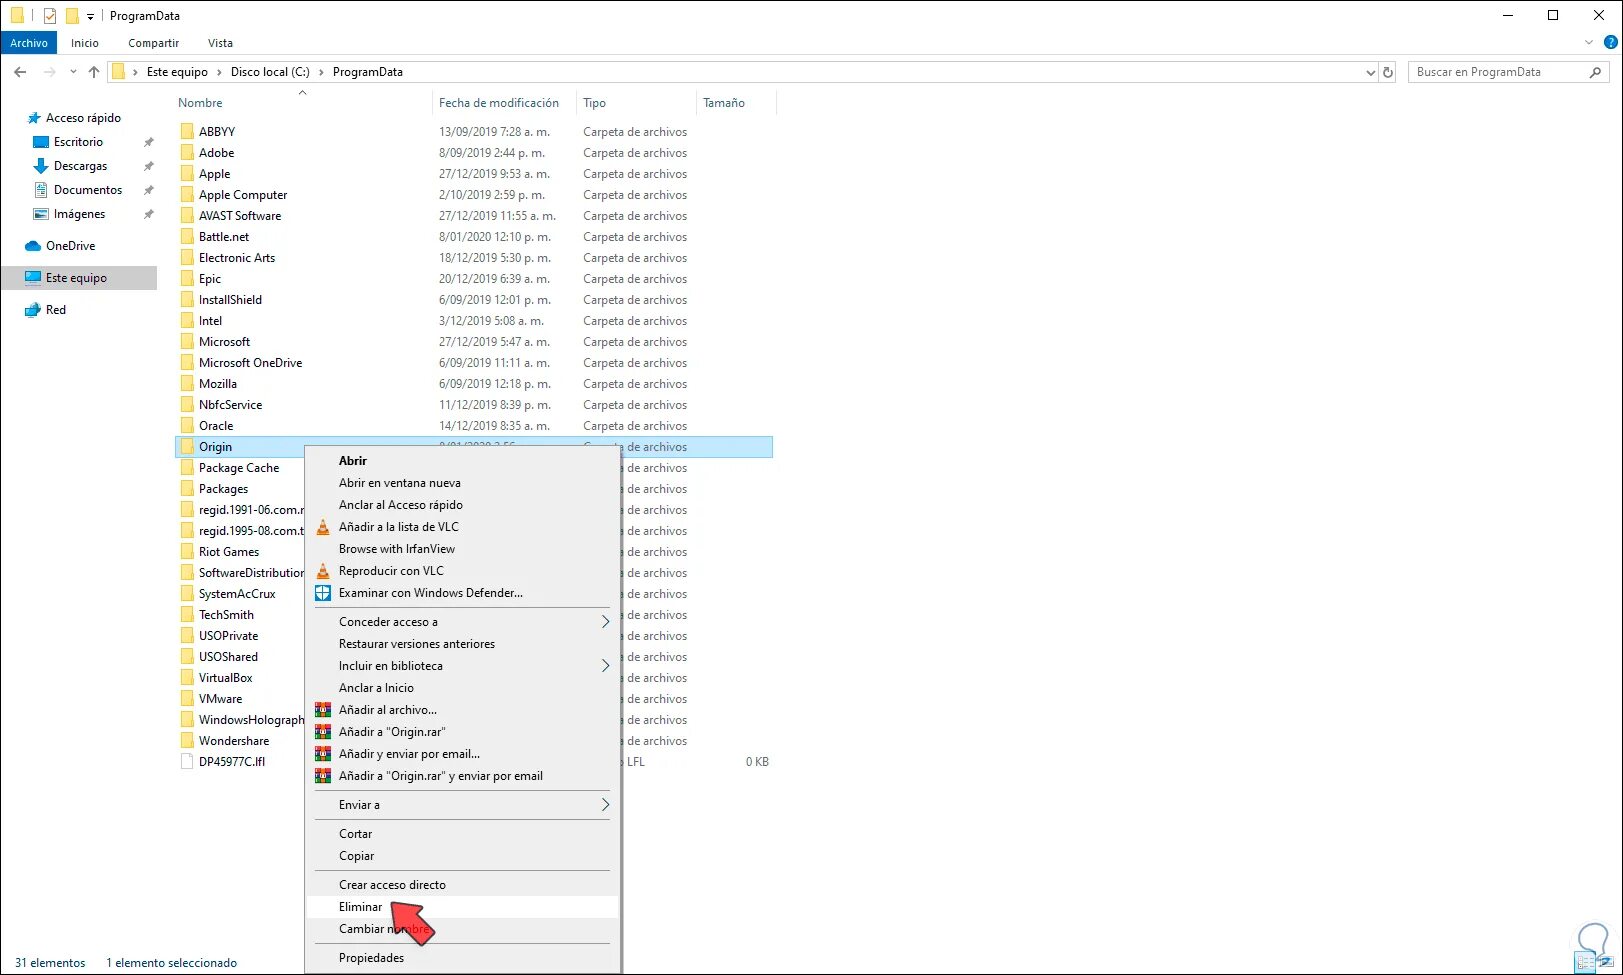Click the Forward navigation arrow
The height and width of the screenshot is (975, 1623).
(x=49, y=72)
